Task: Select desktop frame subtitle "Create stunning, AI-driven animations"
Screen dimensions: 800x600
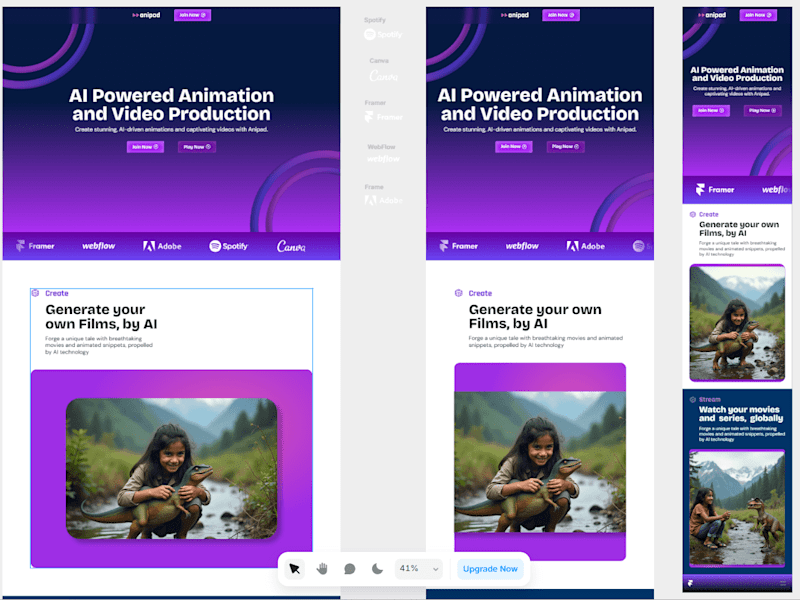Action: click(171, 130)
